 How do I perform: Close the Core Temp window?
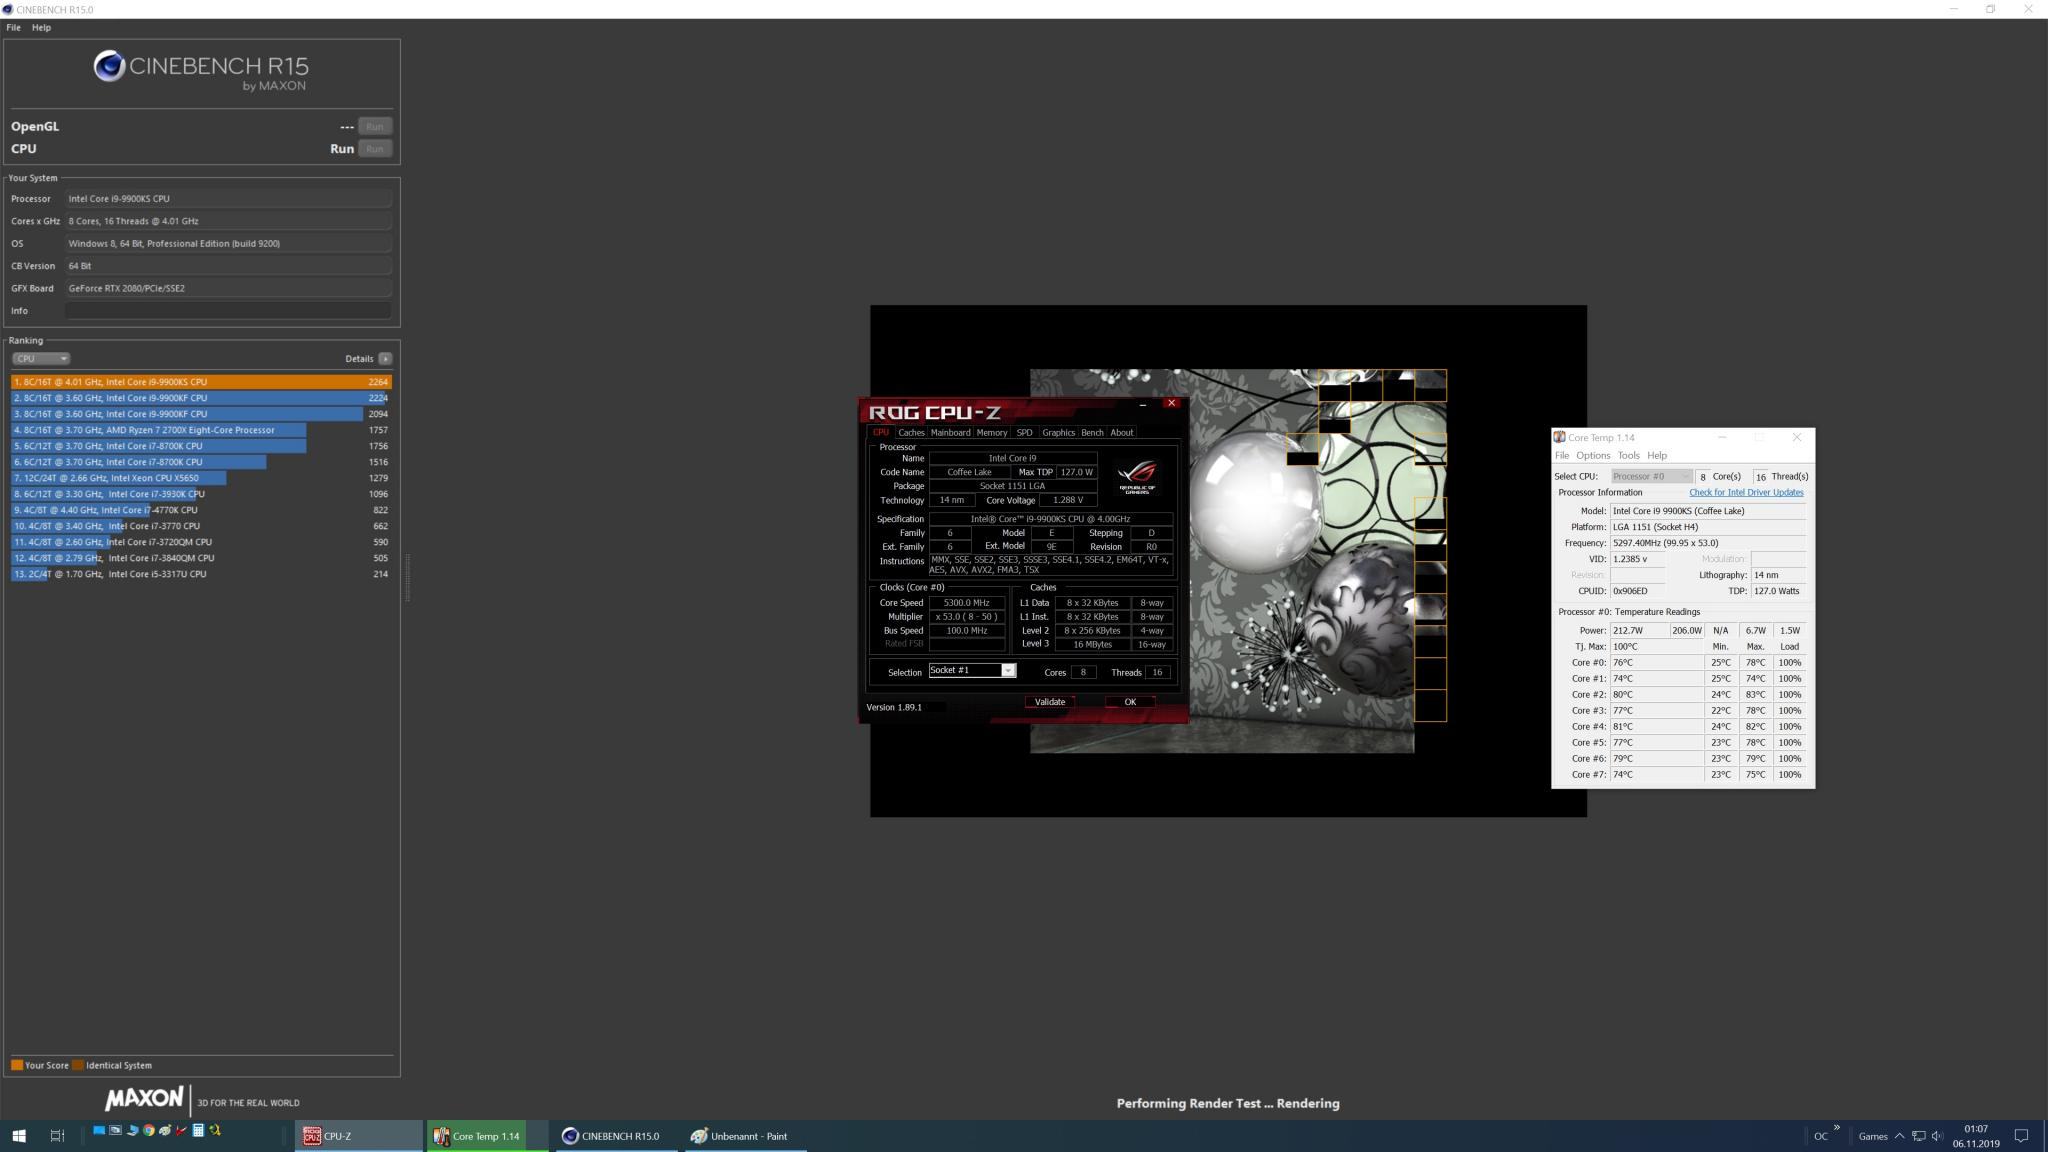coord(1796,437)
